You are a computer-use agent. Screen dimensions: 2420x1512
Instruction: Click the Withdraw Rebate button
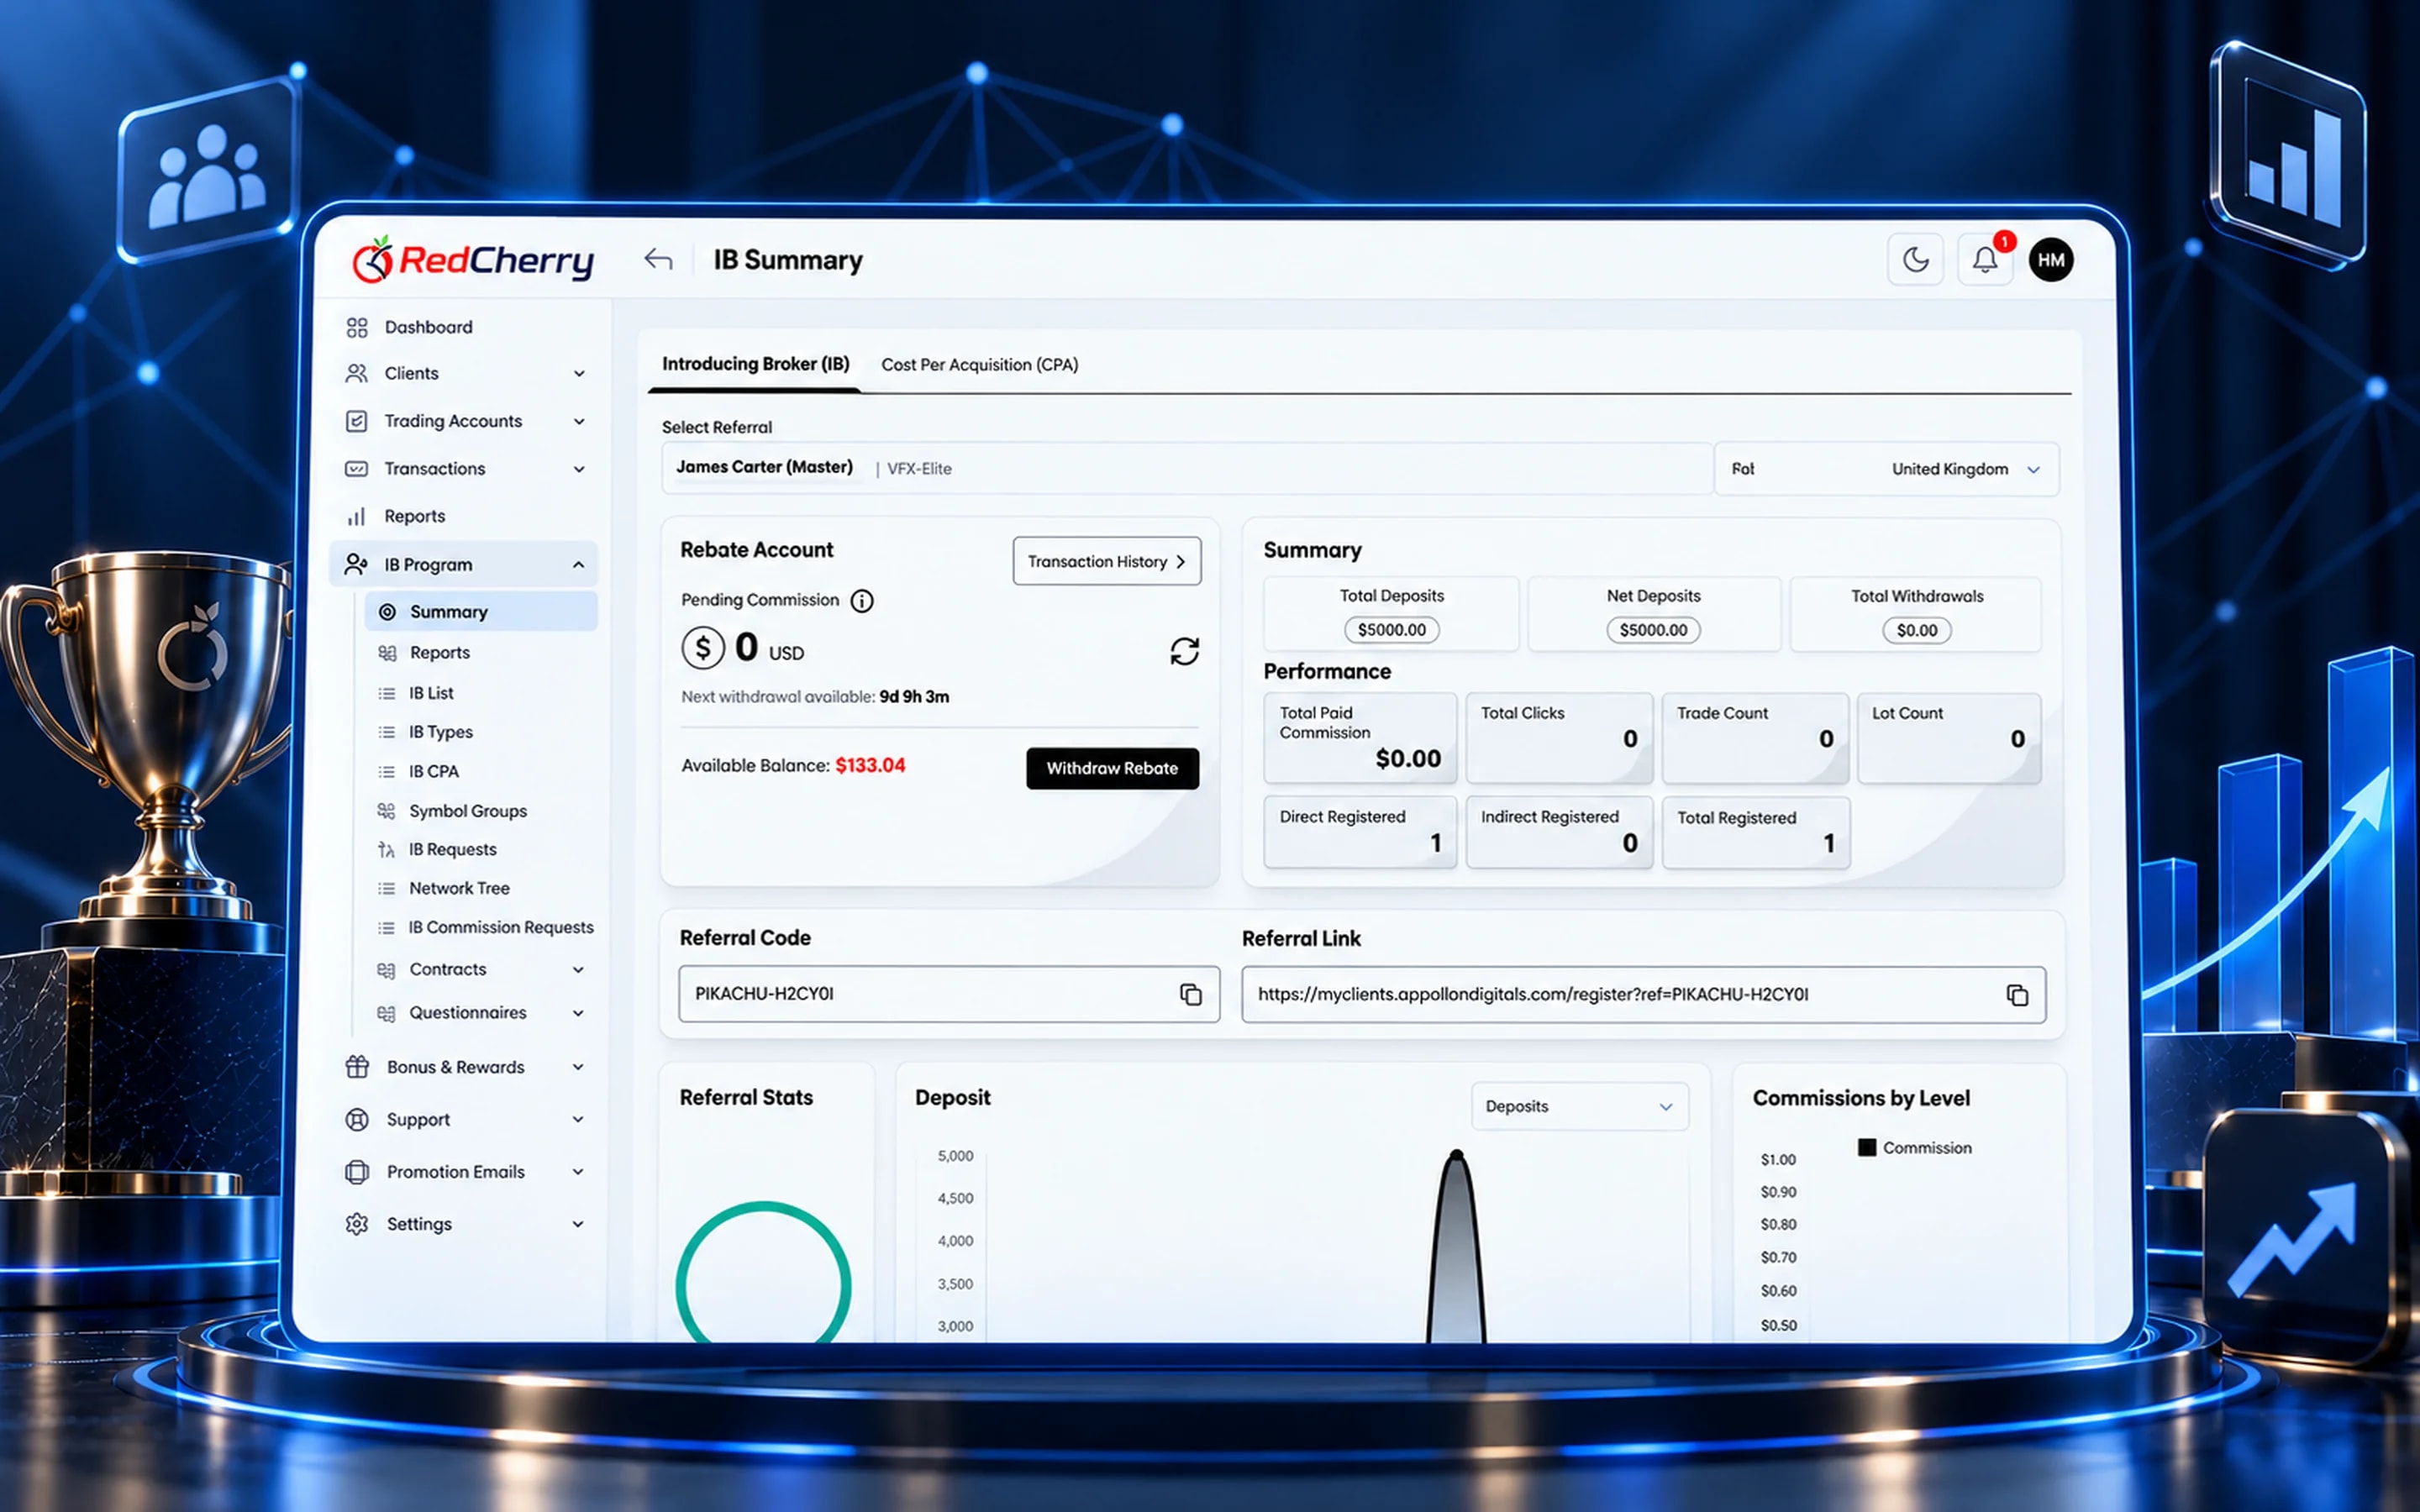point(1112,768)
